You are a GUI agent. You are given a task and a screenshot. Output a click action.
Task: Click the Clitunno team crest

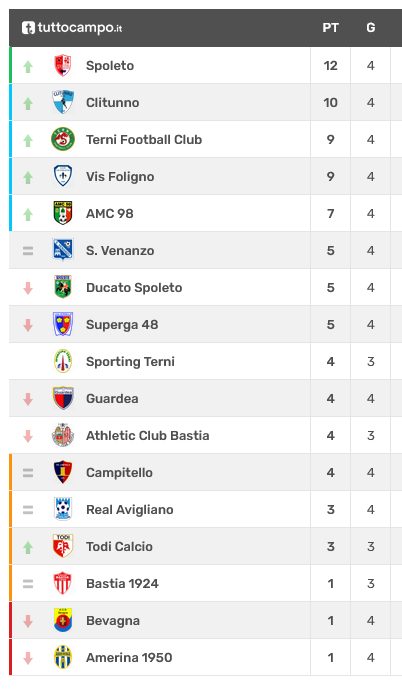[63, 102]
